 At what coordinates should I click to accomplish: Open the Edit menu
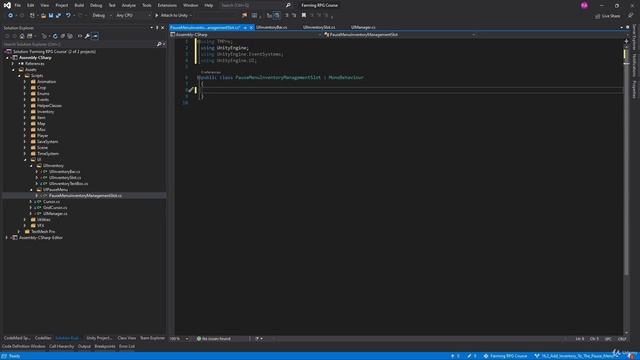pos(31,5)
